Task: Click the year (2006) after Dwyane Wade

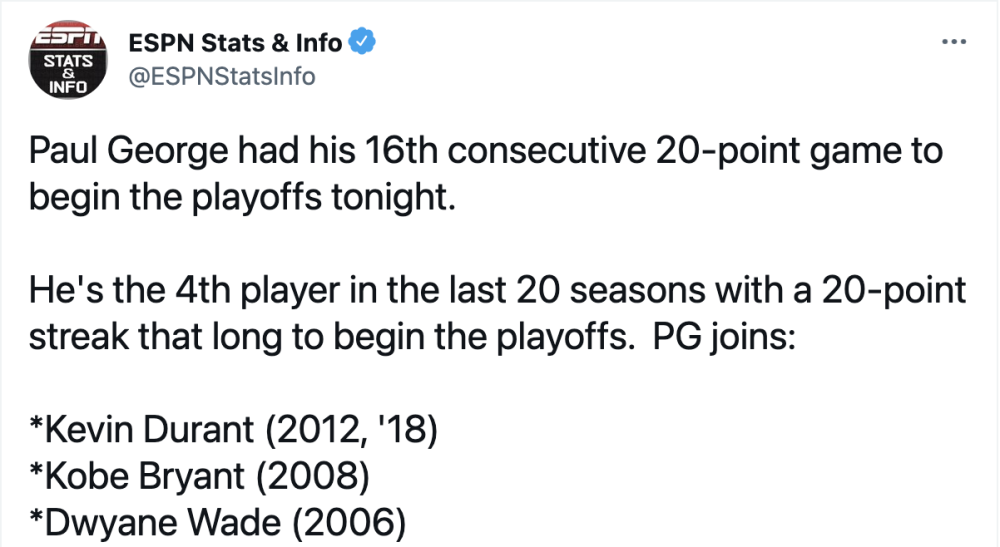Action: pyautogui.click(x=349, y=523)
